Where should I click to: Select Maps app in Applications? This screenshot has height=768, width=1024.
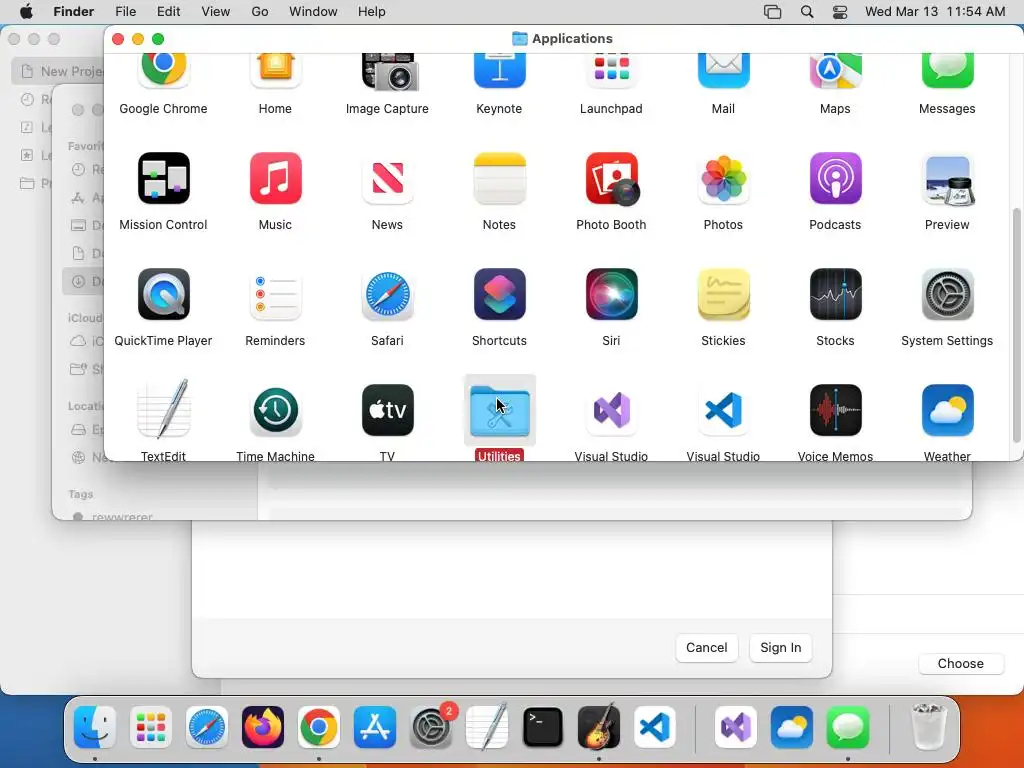[x=835, y=72]
